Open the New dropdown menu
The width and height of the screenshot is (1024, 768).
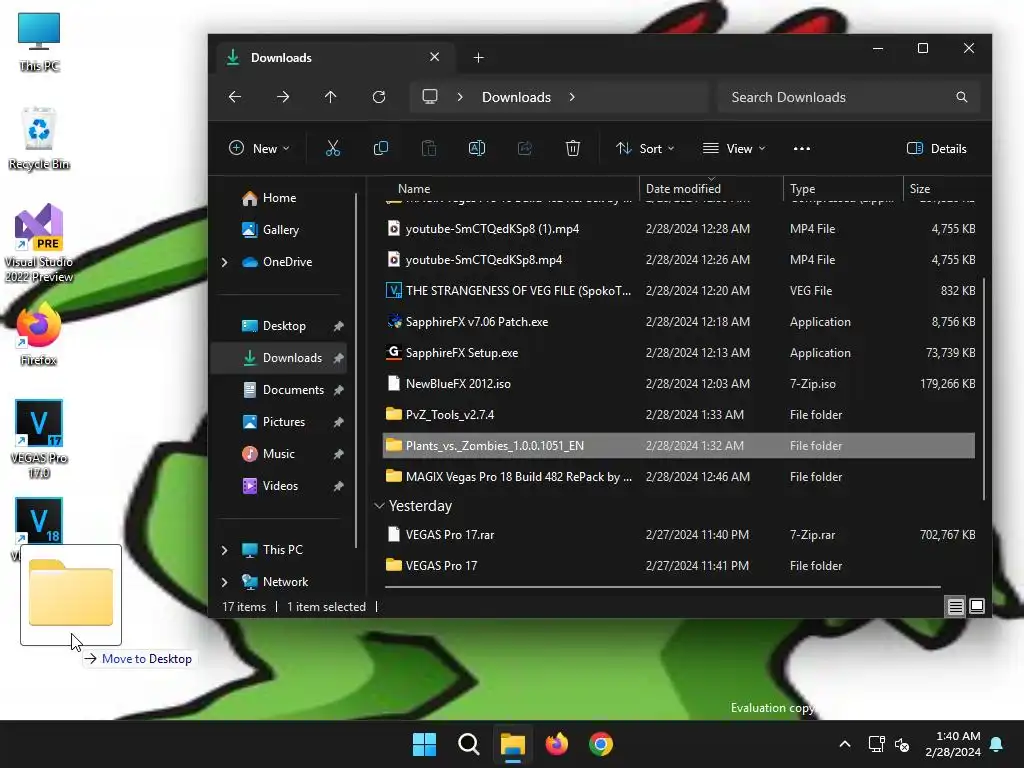point(259,148)
